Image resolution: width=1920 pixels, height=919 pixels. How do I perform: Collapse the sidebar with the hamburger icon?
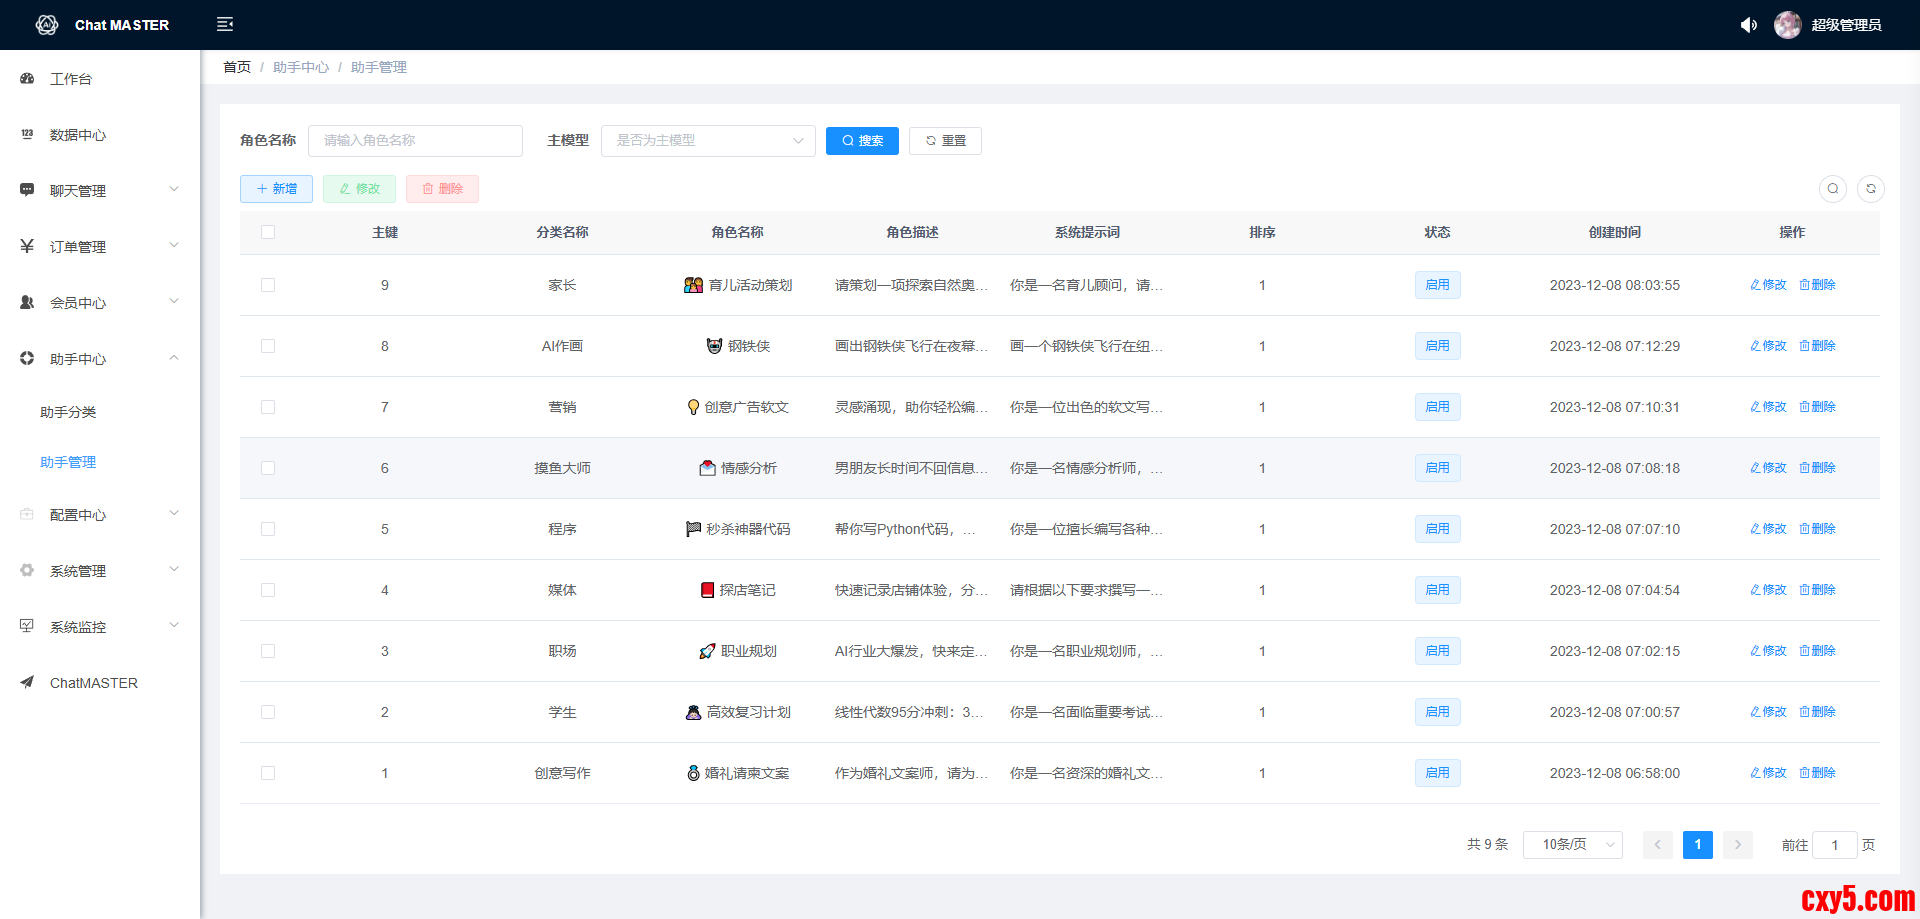pyautogui.click(x=225, y=24)
